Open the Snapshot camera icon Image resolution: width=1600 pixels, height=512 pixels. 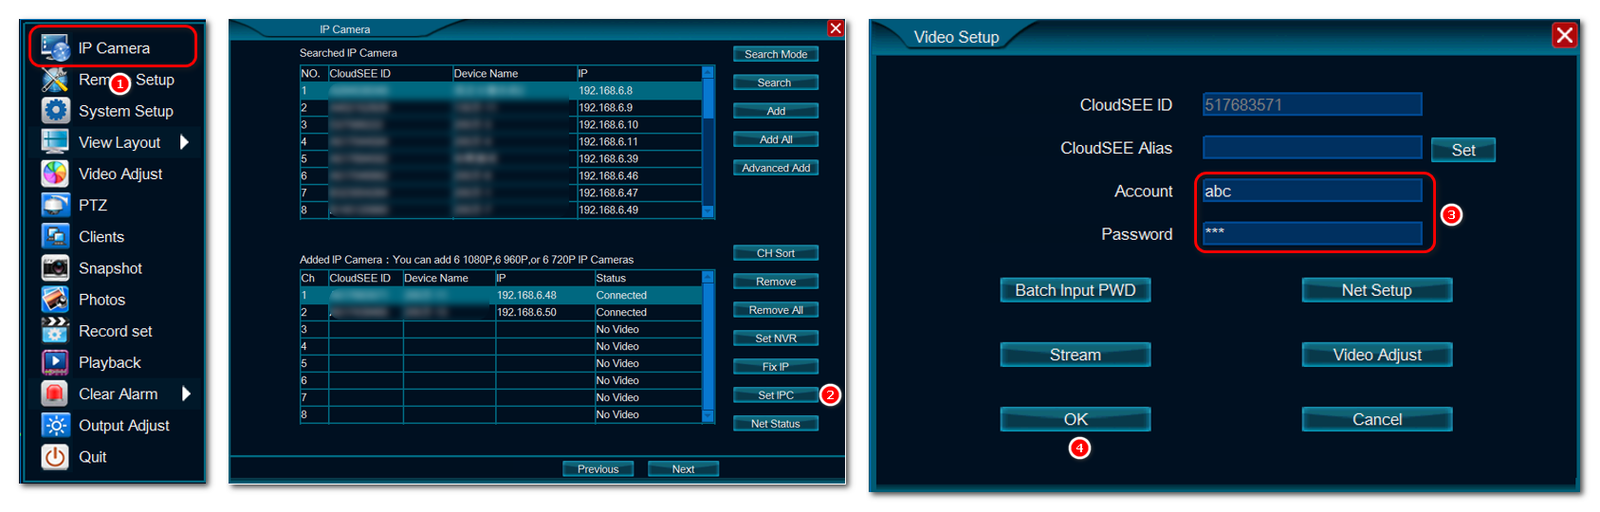coord(55,268)
